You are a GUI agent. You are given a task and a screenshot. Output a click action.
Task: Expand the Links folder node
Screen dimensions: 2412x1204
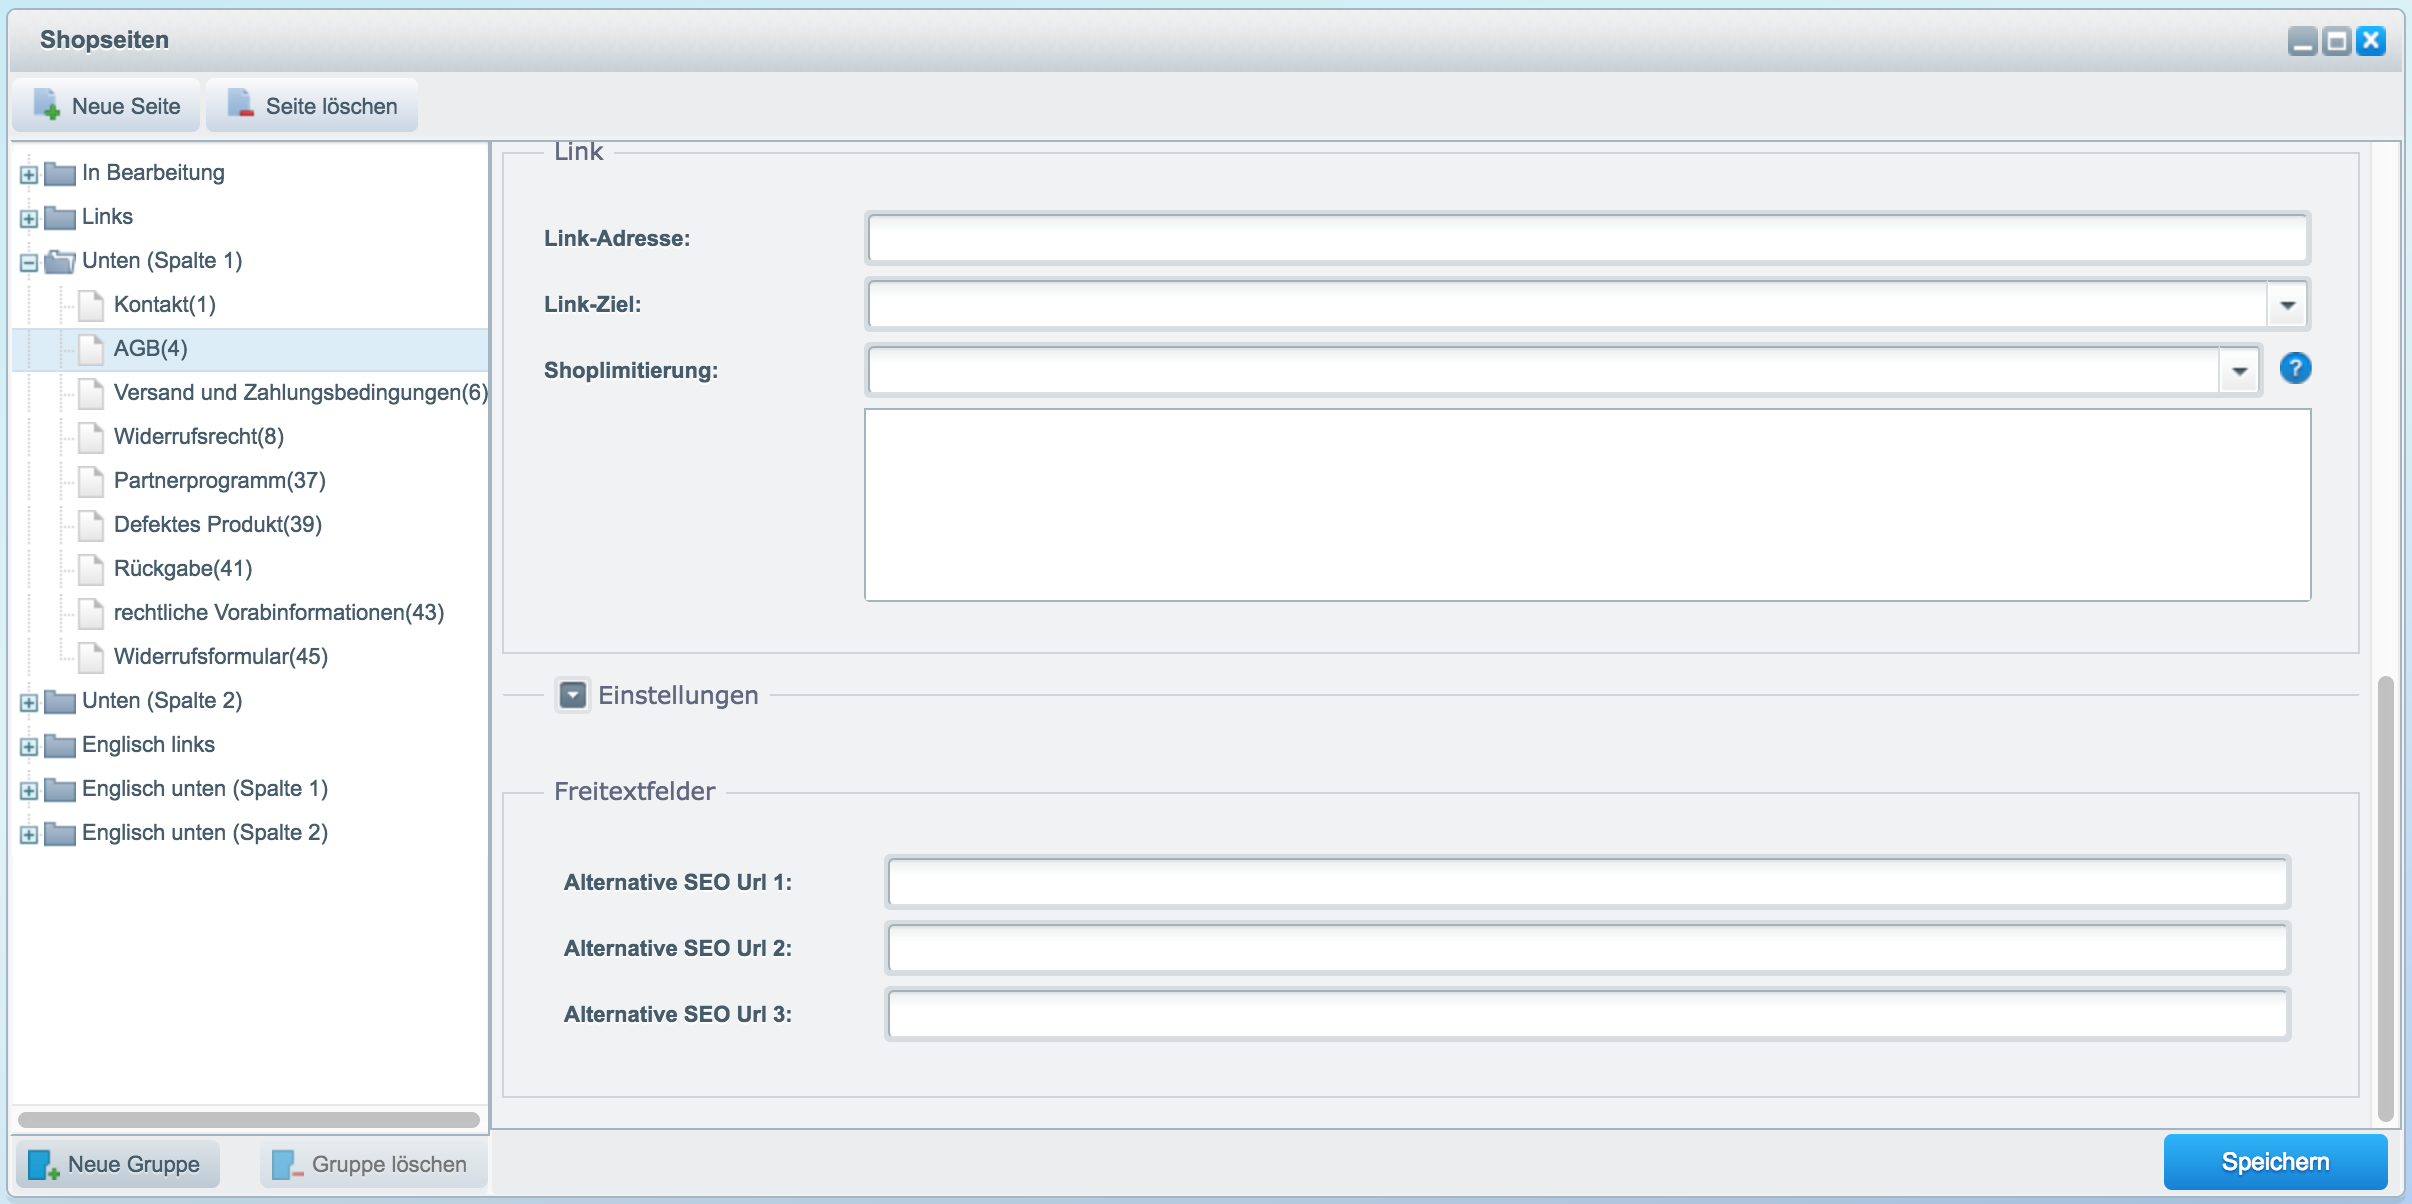pyautogui.click(x=29, y=219)
